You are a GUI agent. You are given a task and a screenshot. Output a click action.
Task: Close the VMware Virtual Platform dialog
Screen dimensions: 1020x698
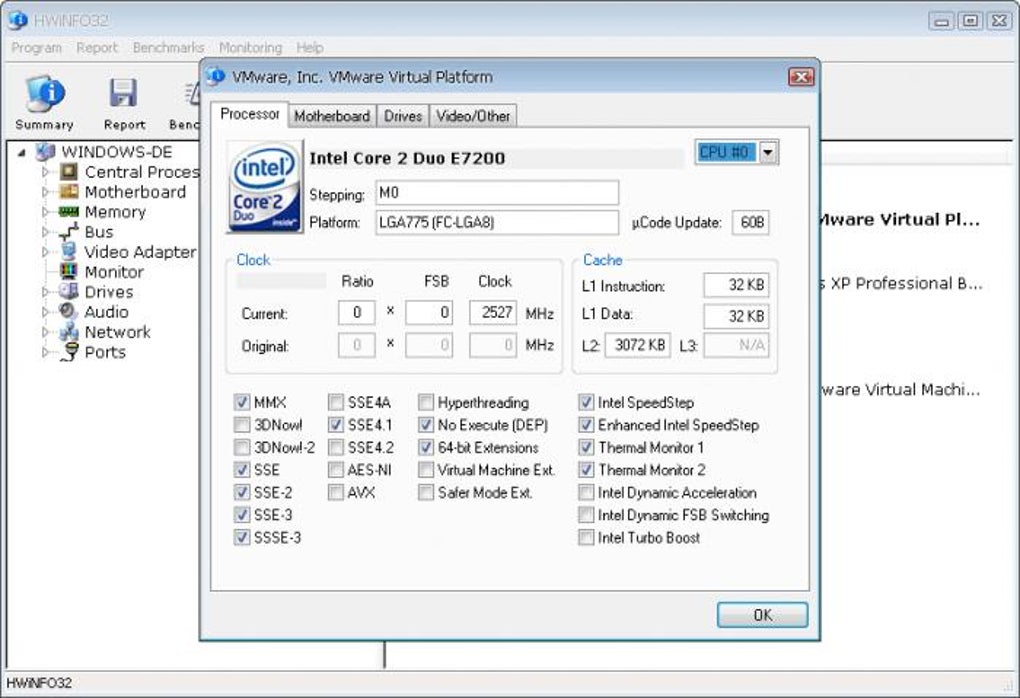(x=801, y=77)
